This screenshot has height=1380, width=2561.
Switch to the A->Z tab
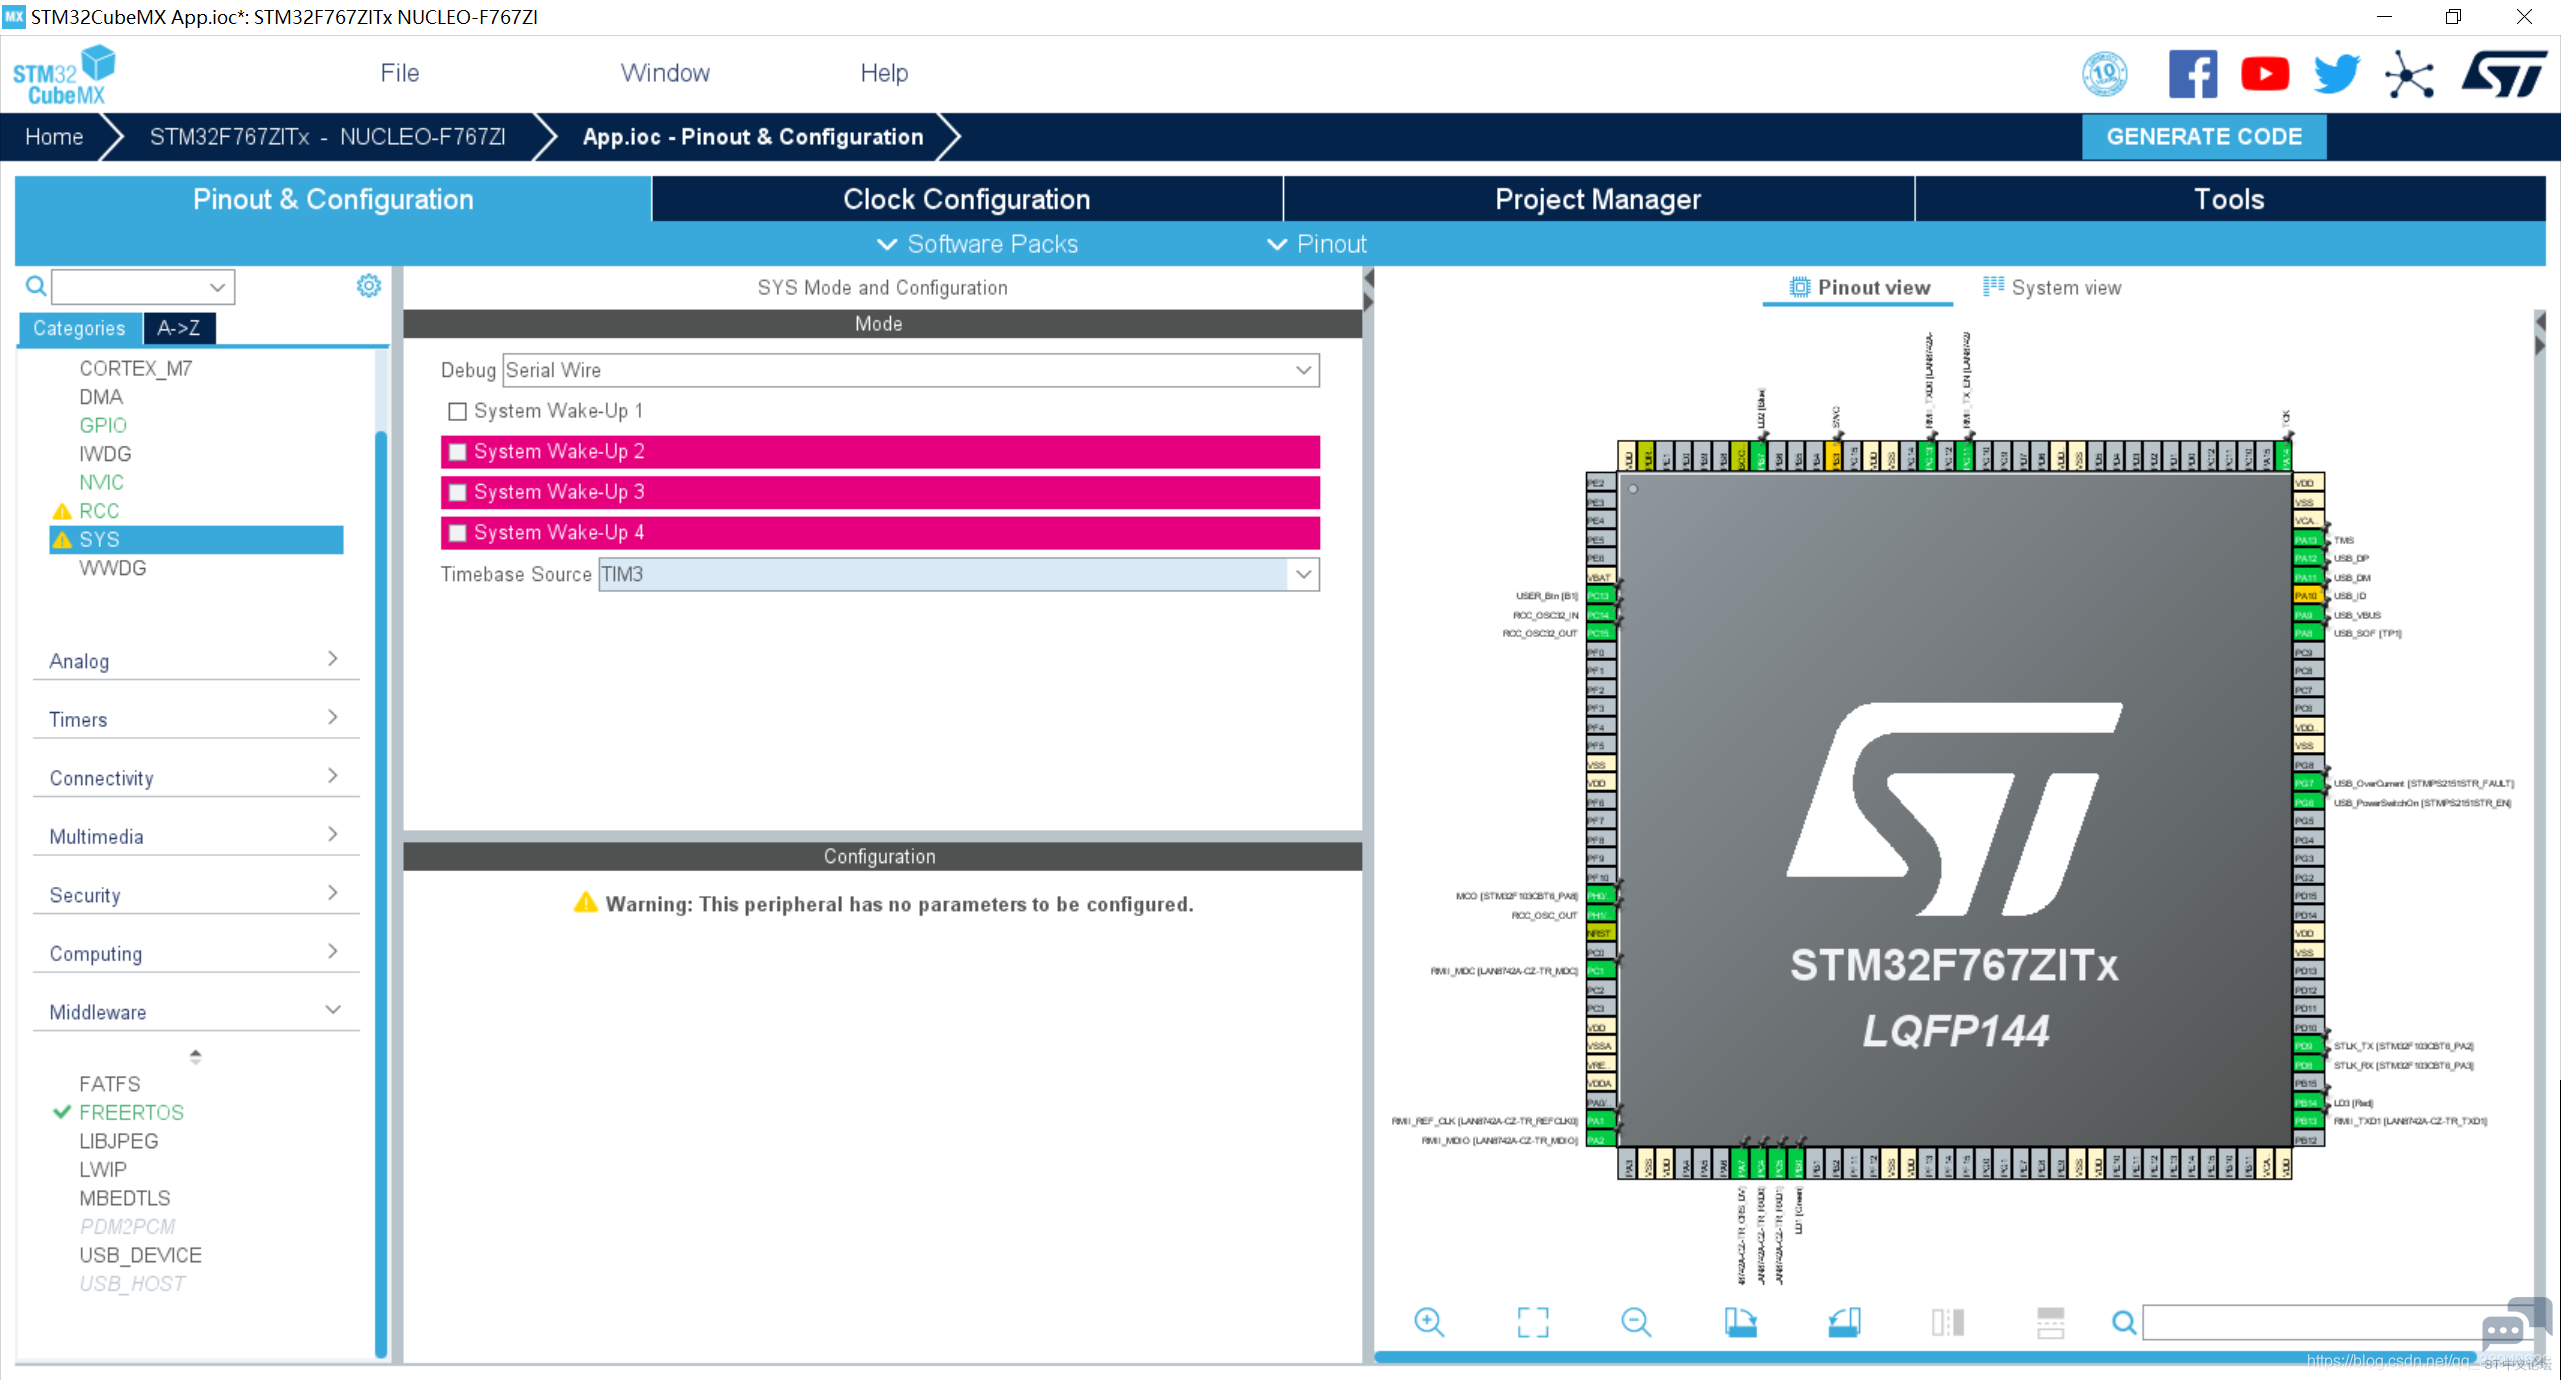click(178, 328)
